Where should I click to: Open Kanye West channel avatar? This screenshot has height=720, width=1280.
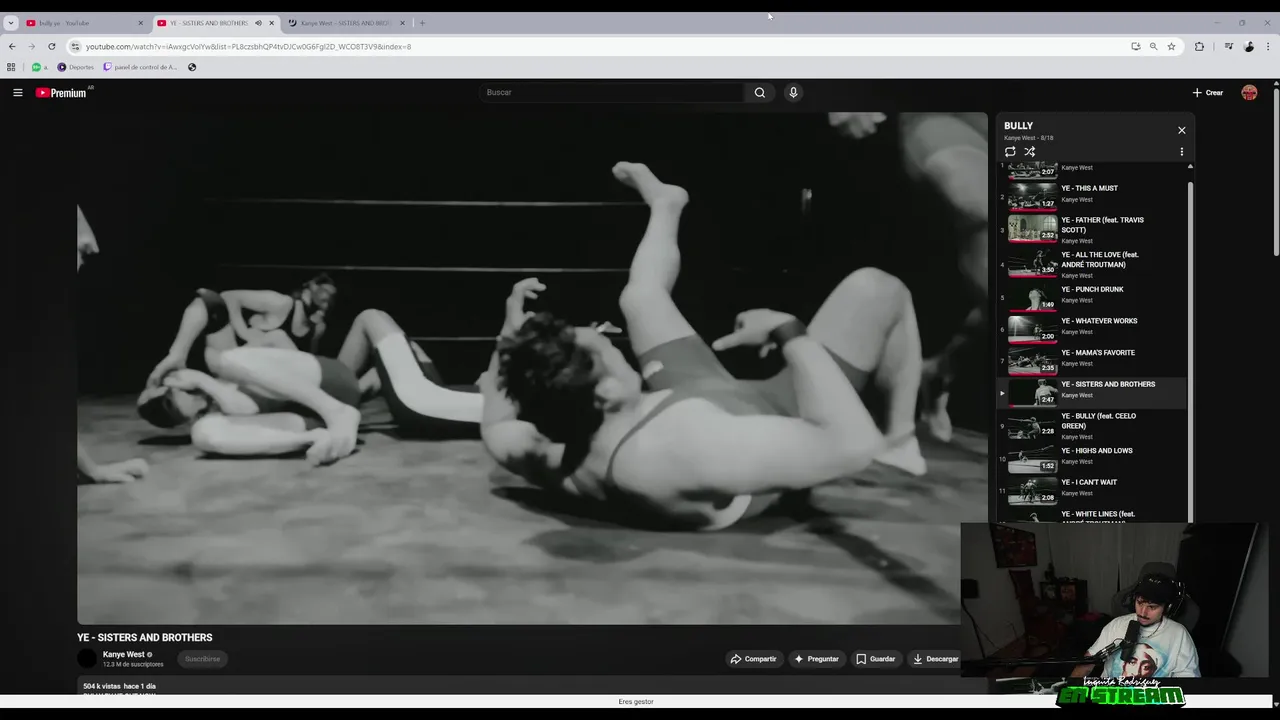(x=87, y=658)
